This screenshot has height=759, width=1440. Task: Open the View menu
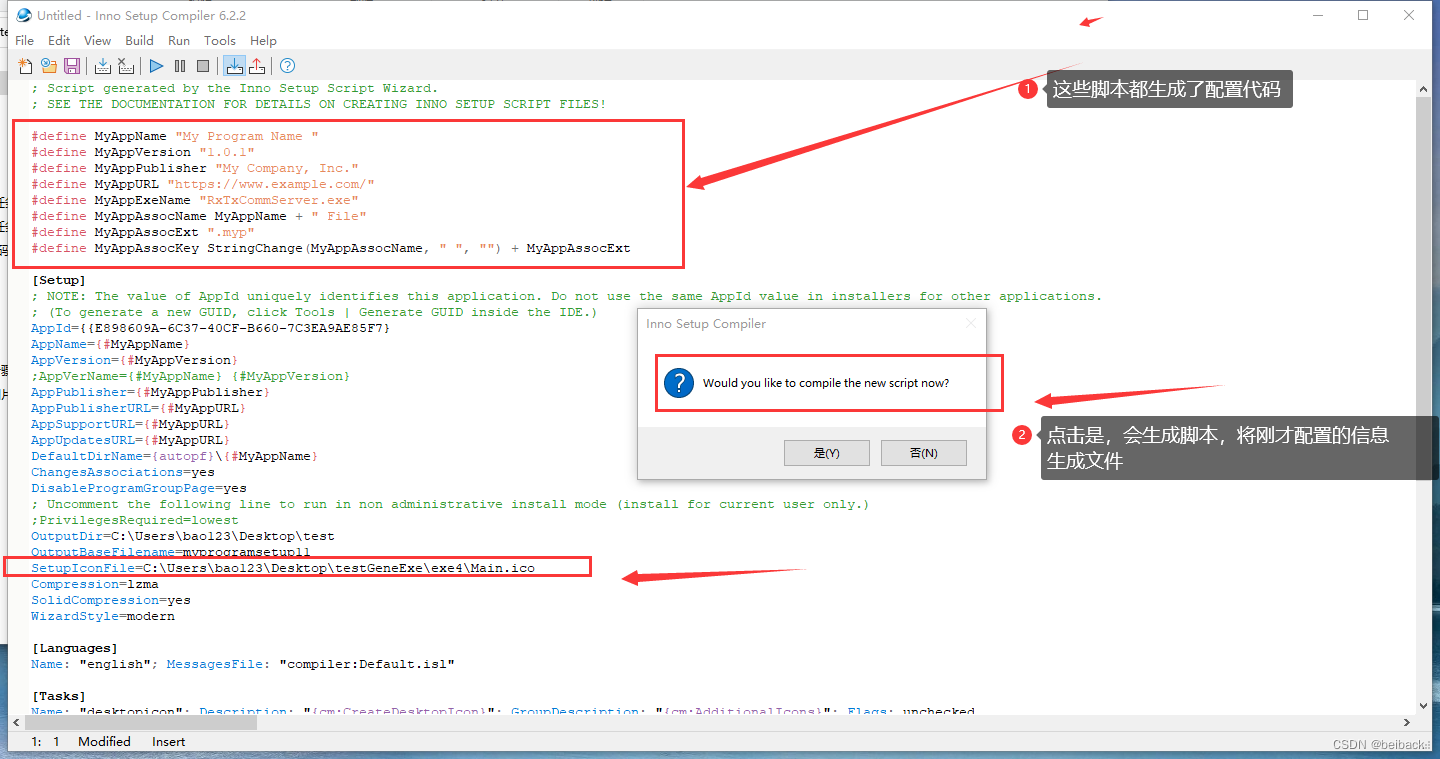tap(97, 40)
